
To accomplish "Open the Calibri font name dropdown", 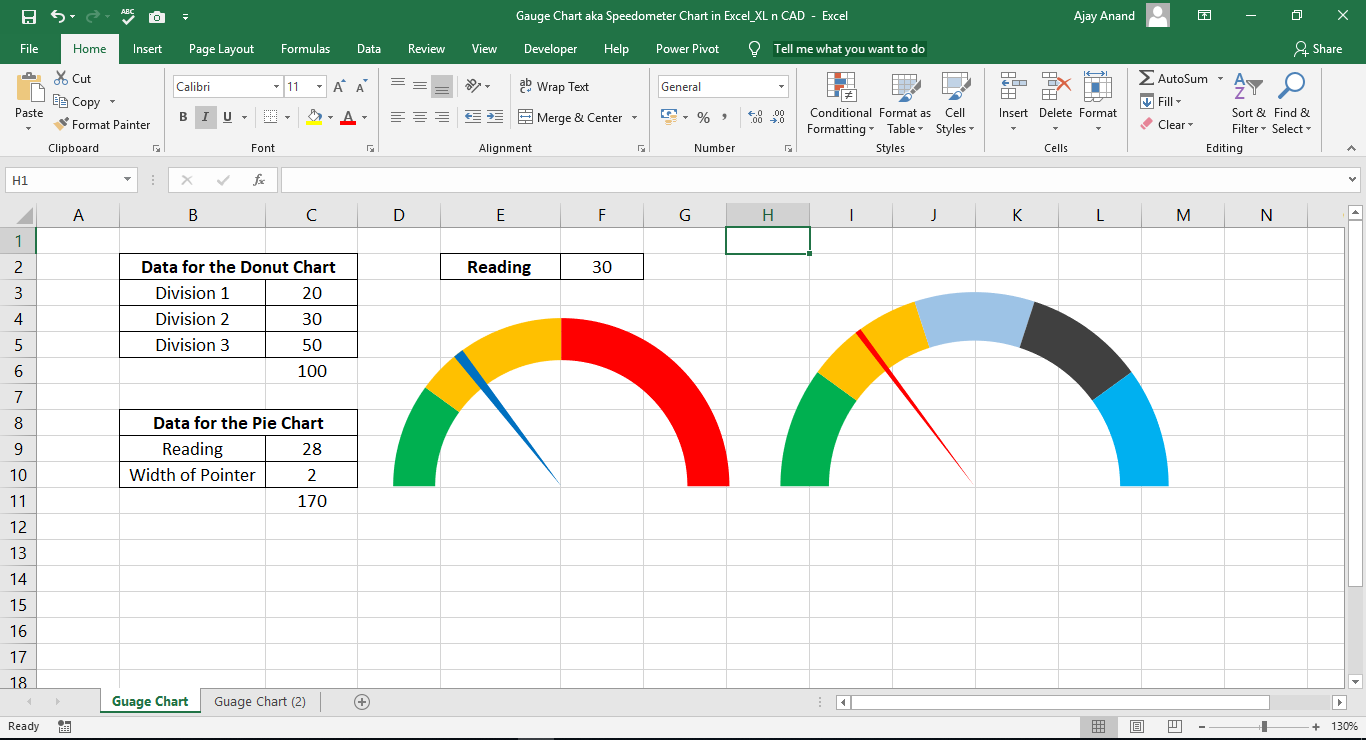I will pyautogui.click(x=276, y=87).
